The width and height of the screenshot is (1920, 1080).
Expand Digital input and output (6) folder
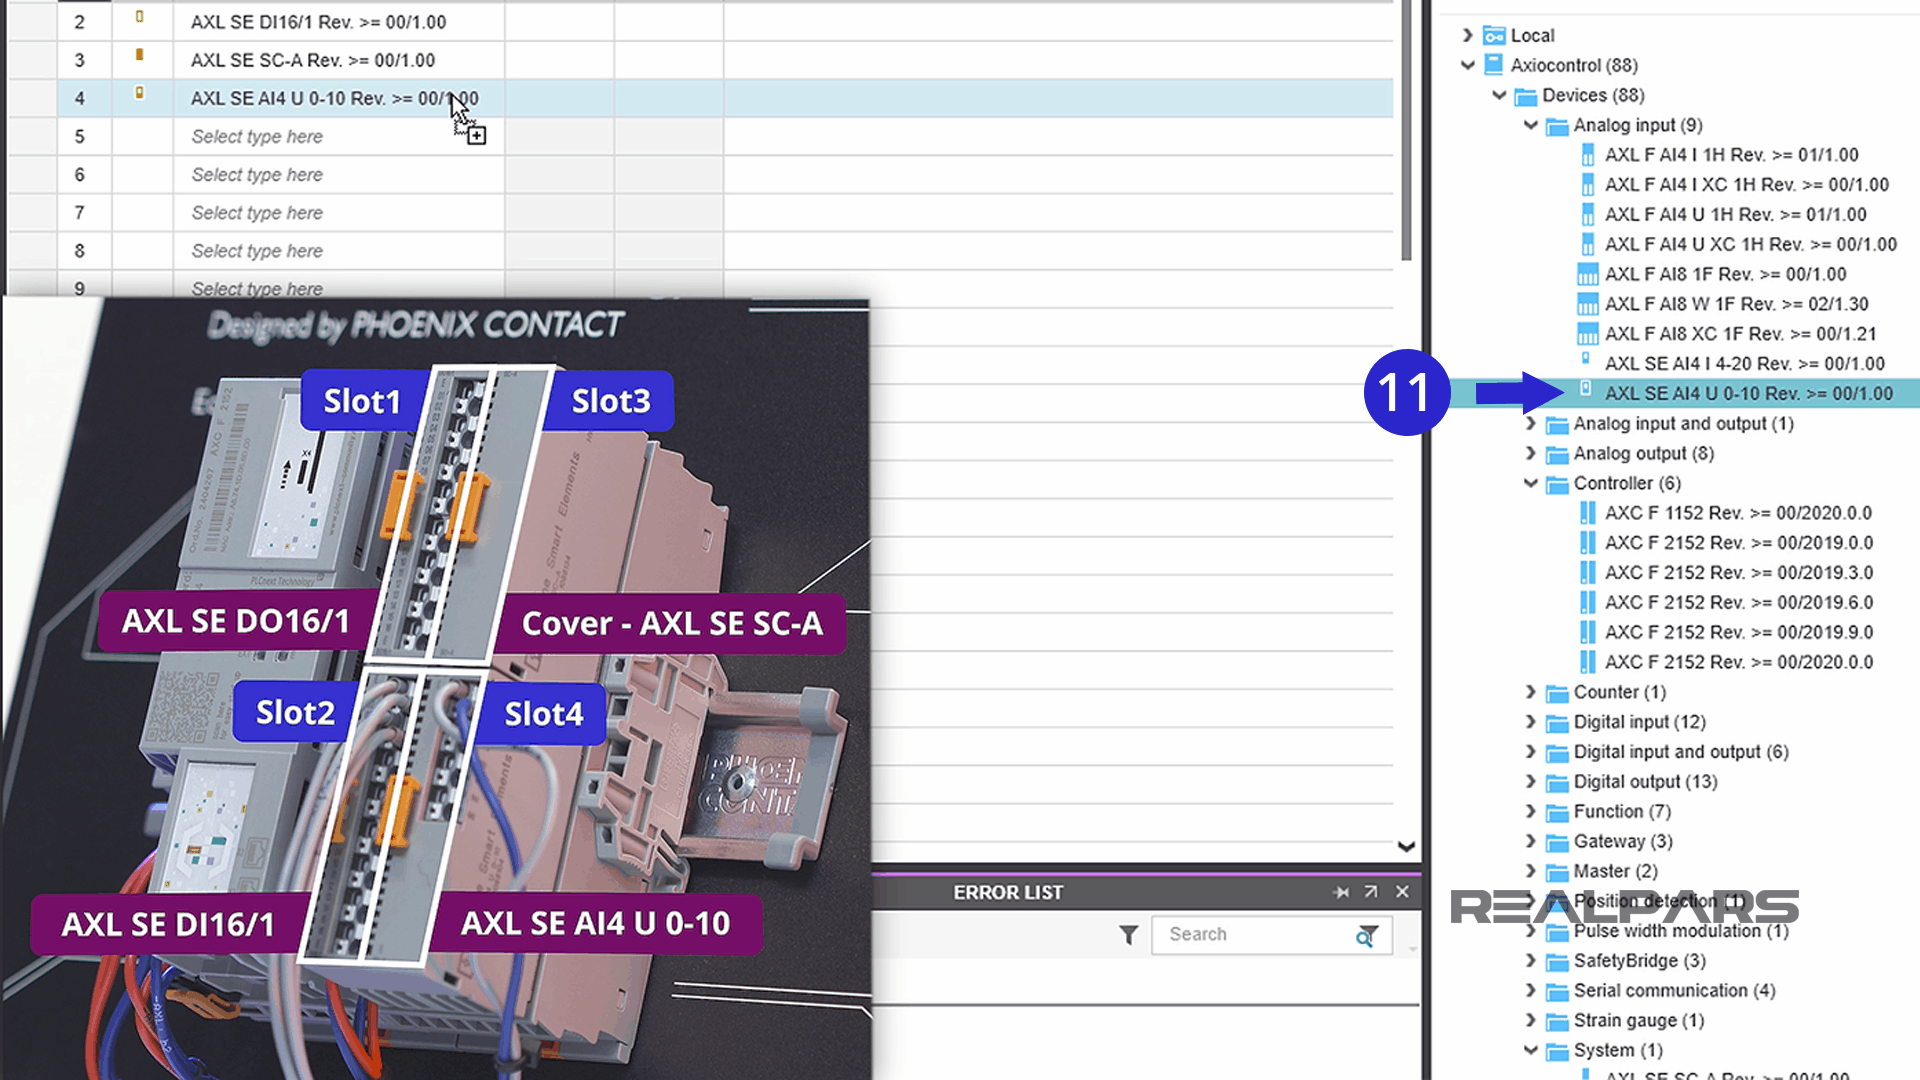pyautogui.click(x=1530, y=752)
